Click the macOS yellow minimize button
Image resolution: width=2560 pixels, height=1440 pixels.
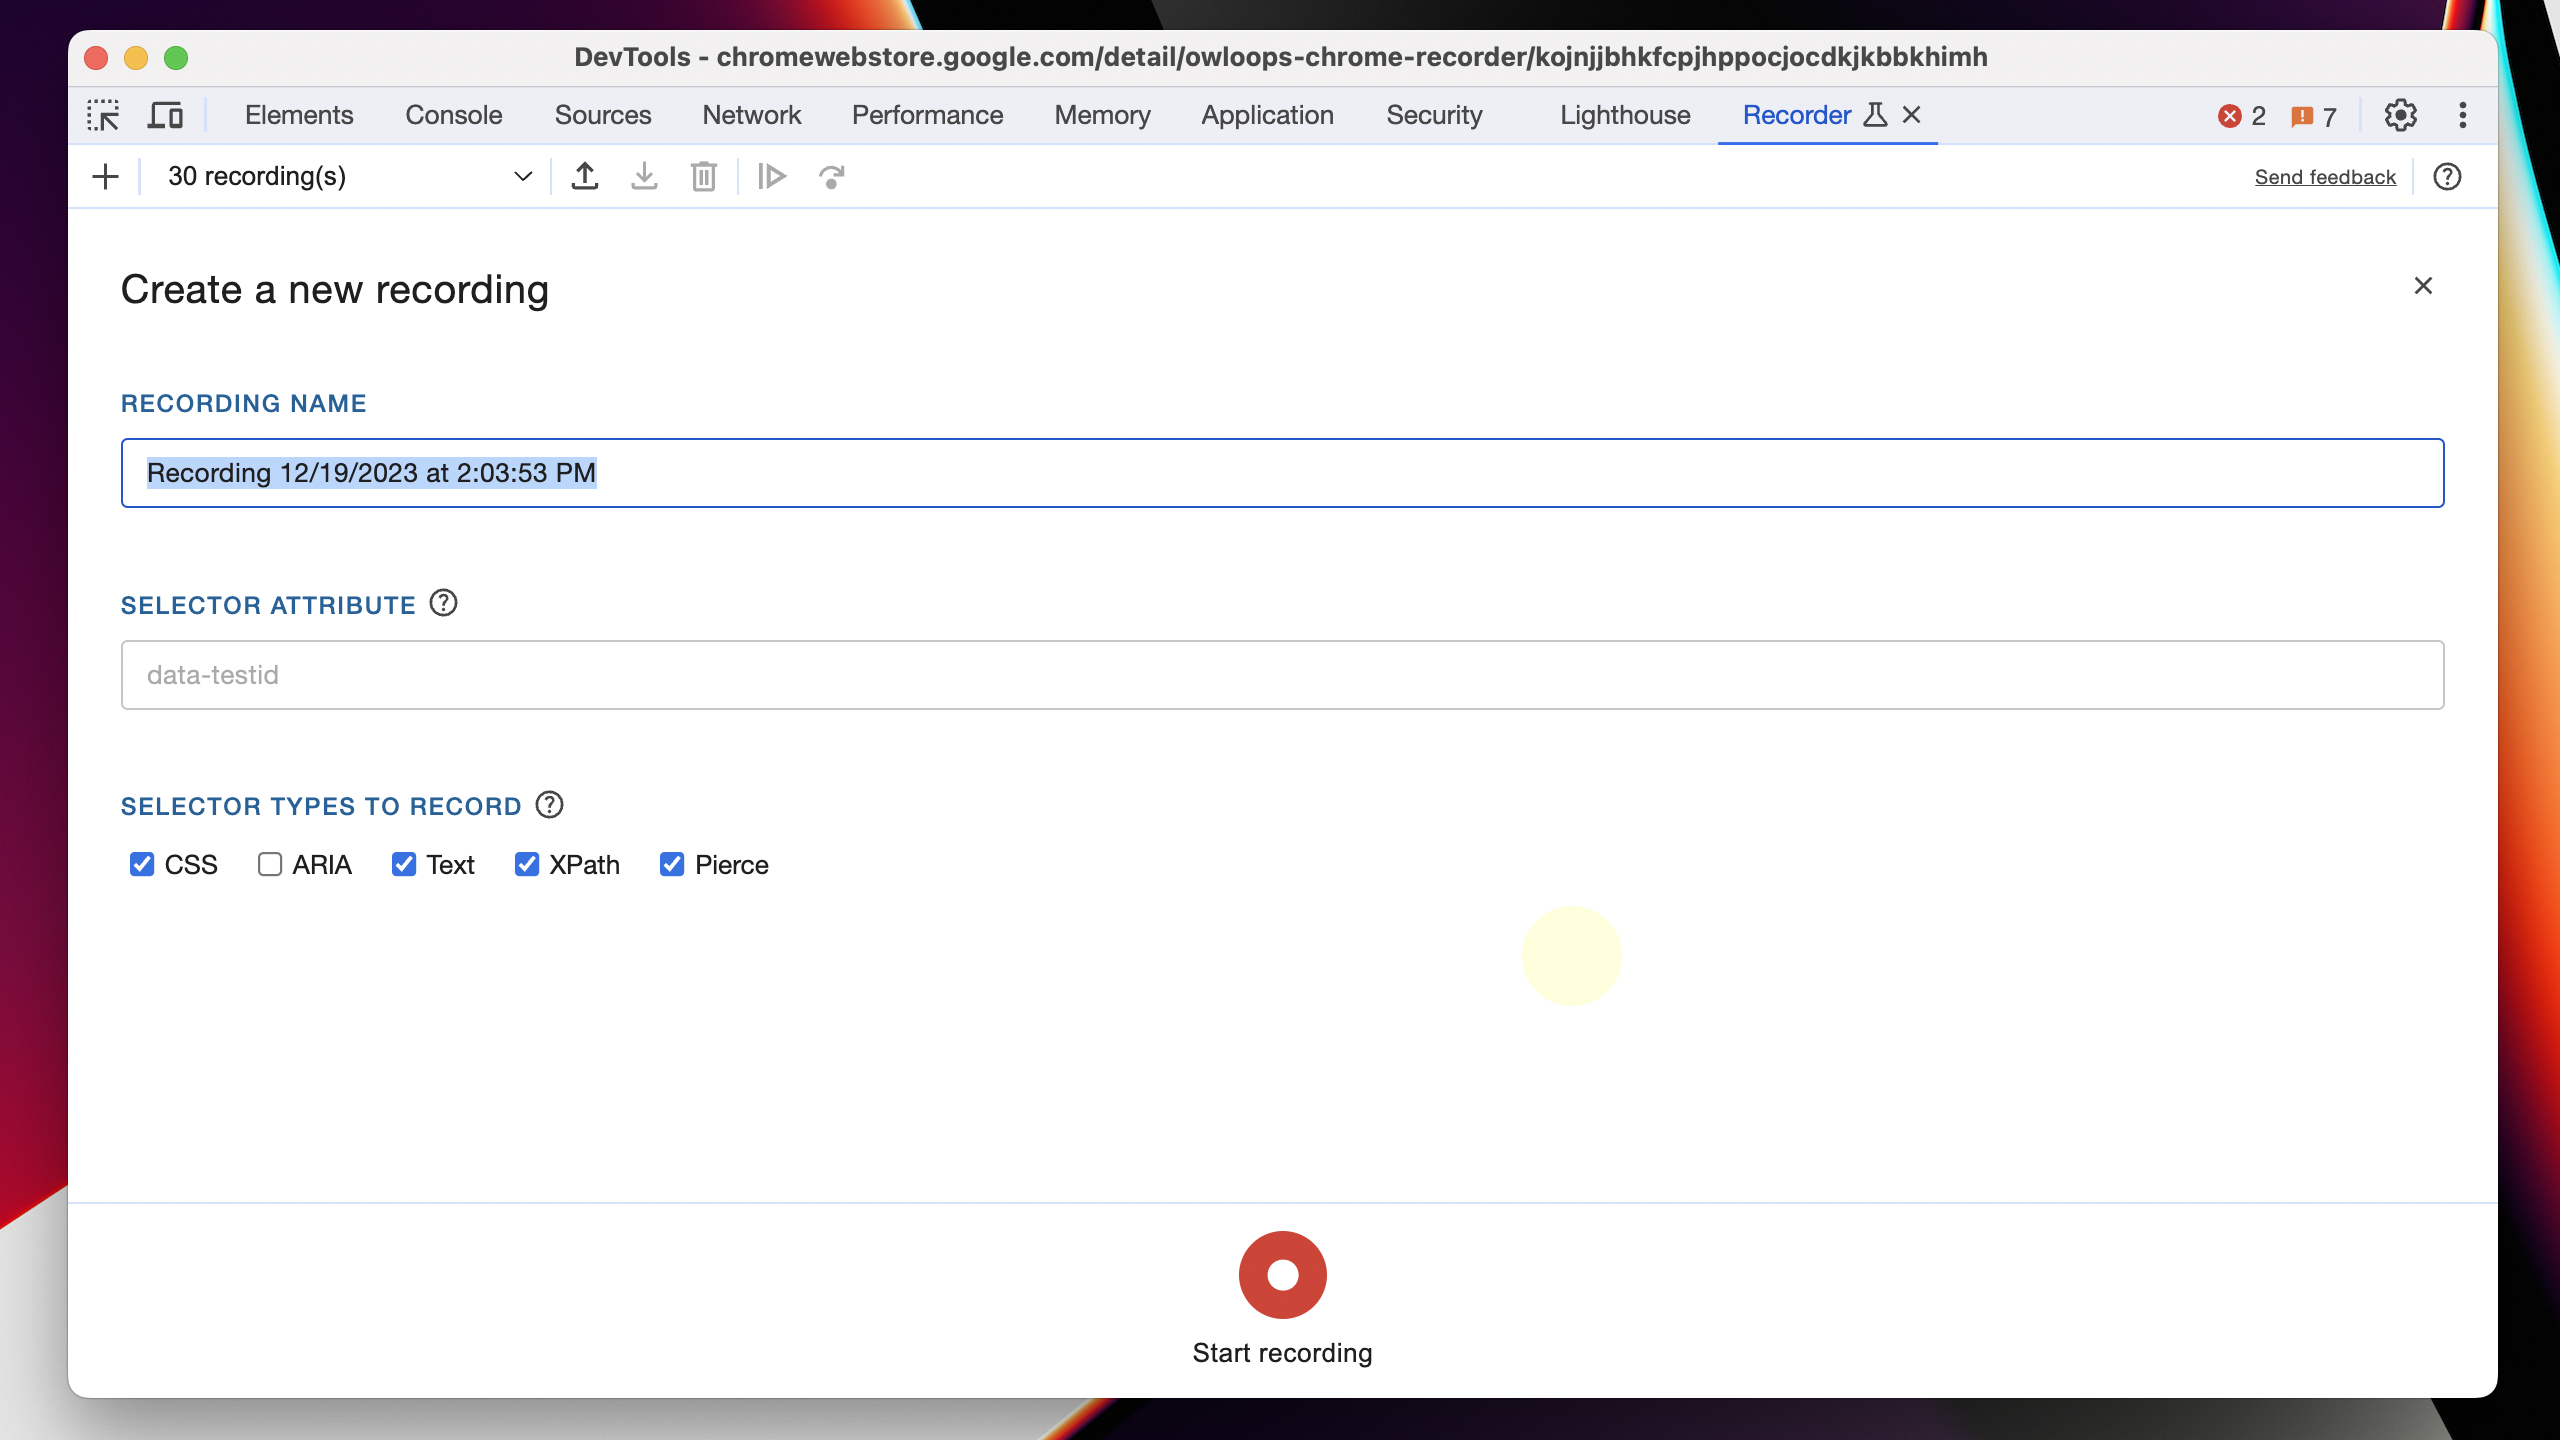136,58
